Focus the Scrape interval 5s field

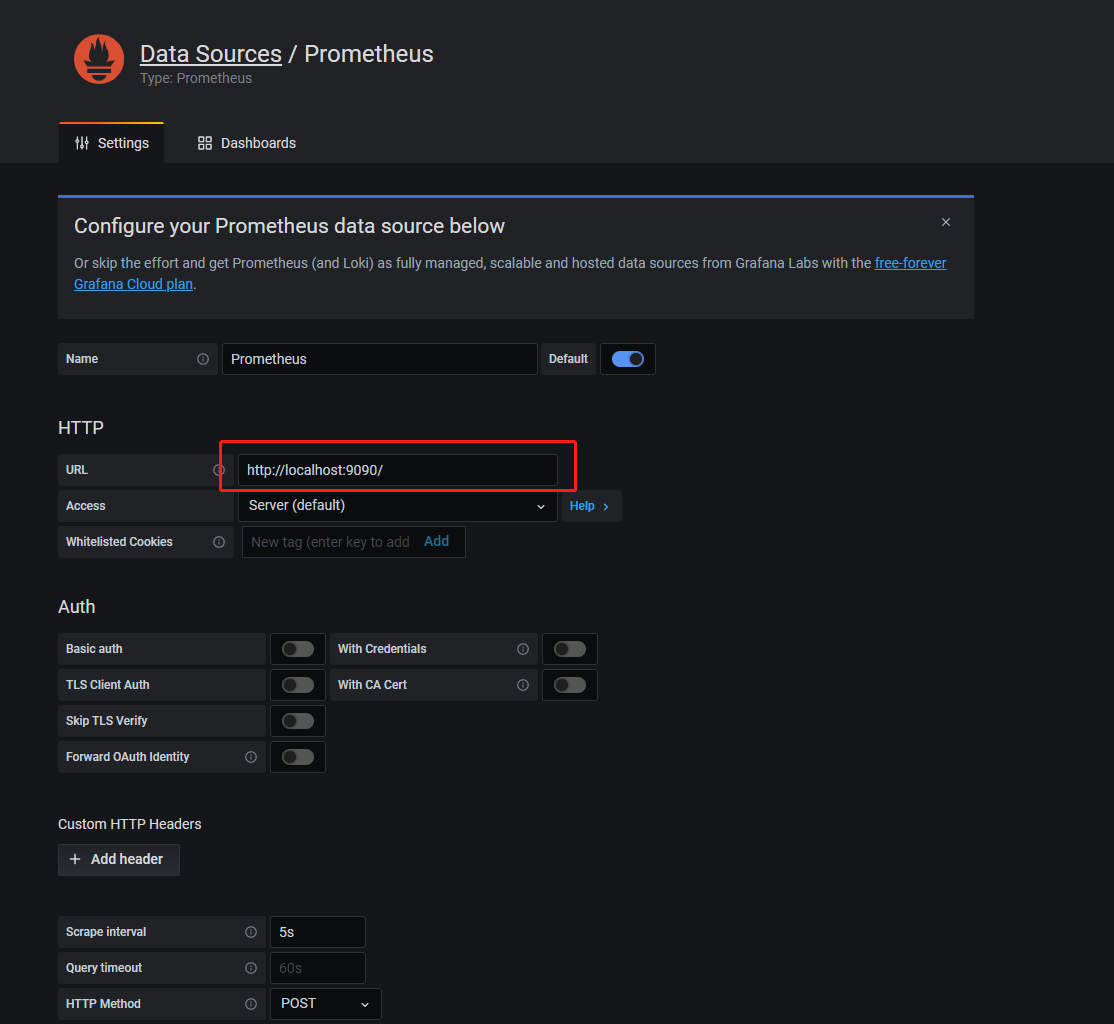click(318, 932)
